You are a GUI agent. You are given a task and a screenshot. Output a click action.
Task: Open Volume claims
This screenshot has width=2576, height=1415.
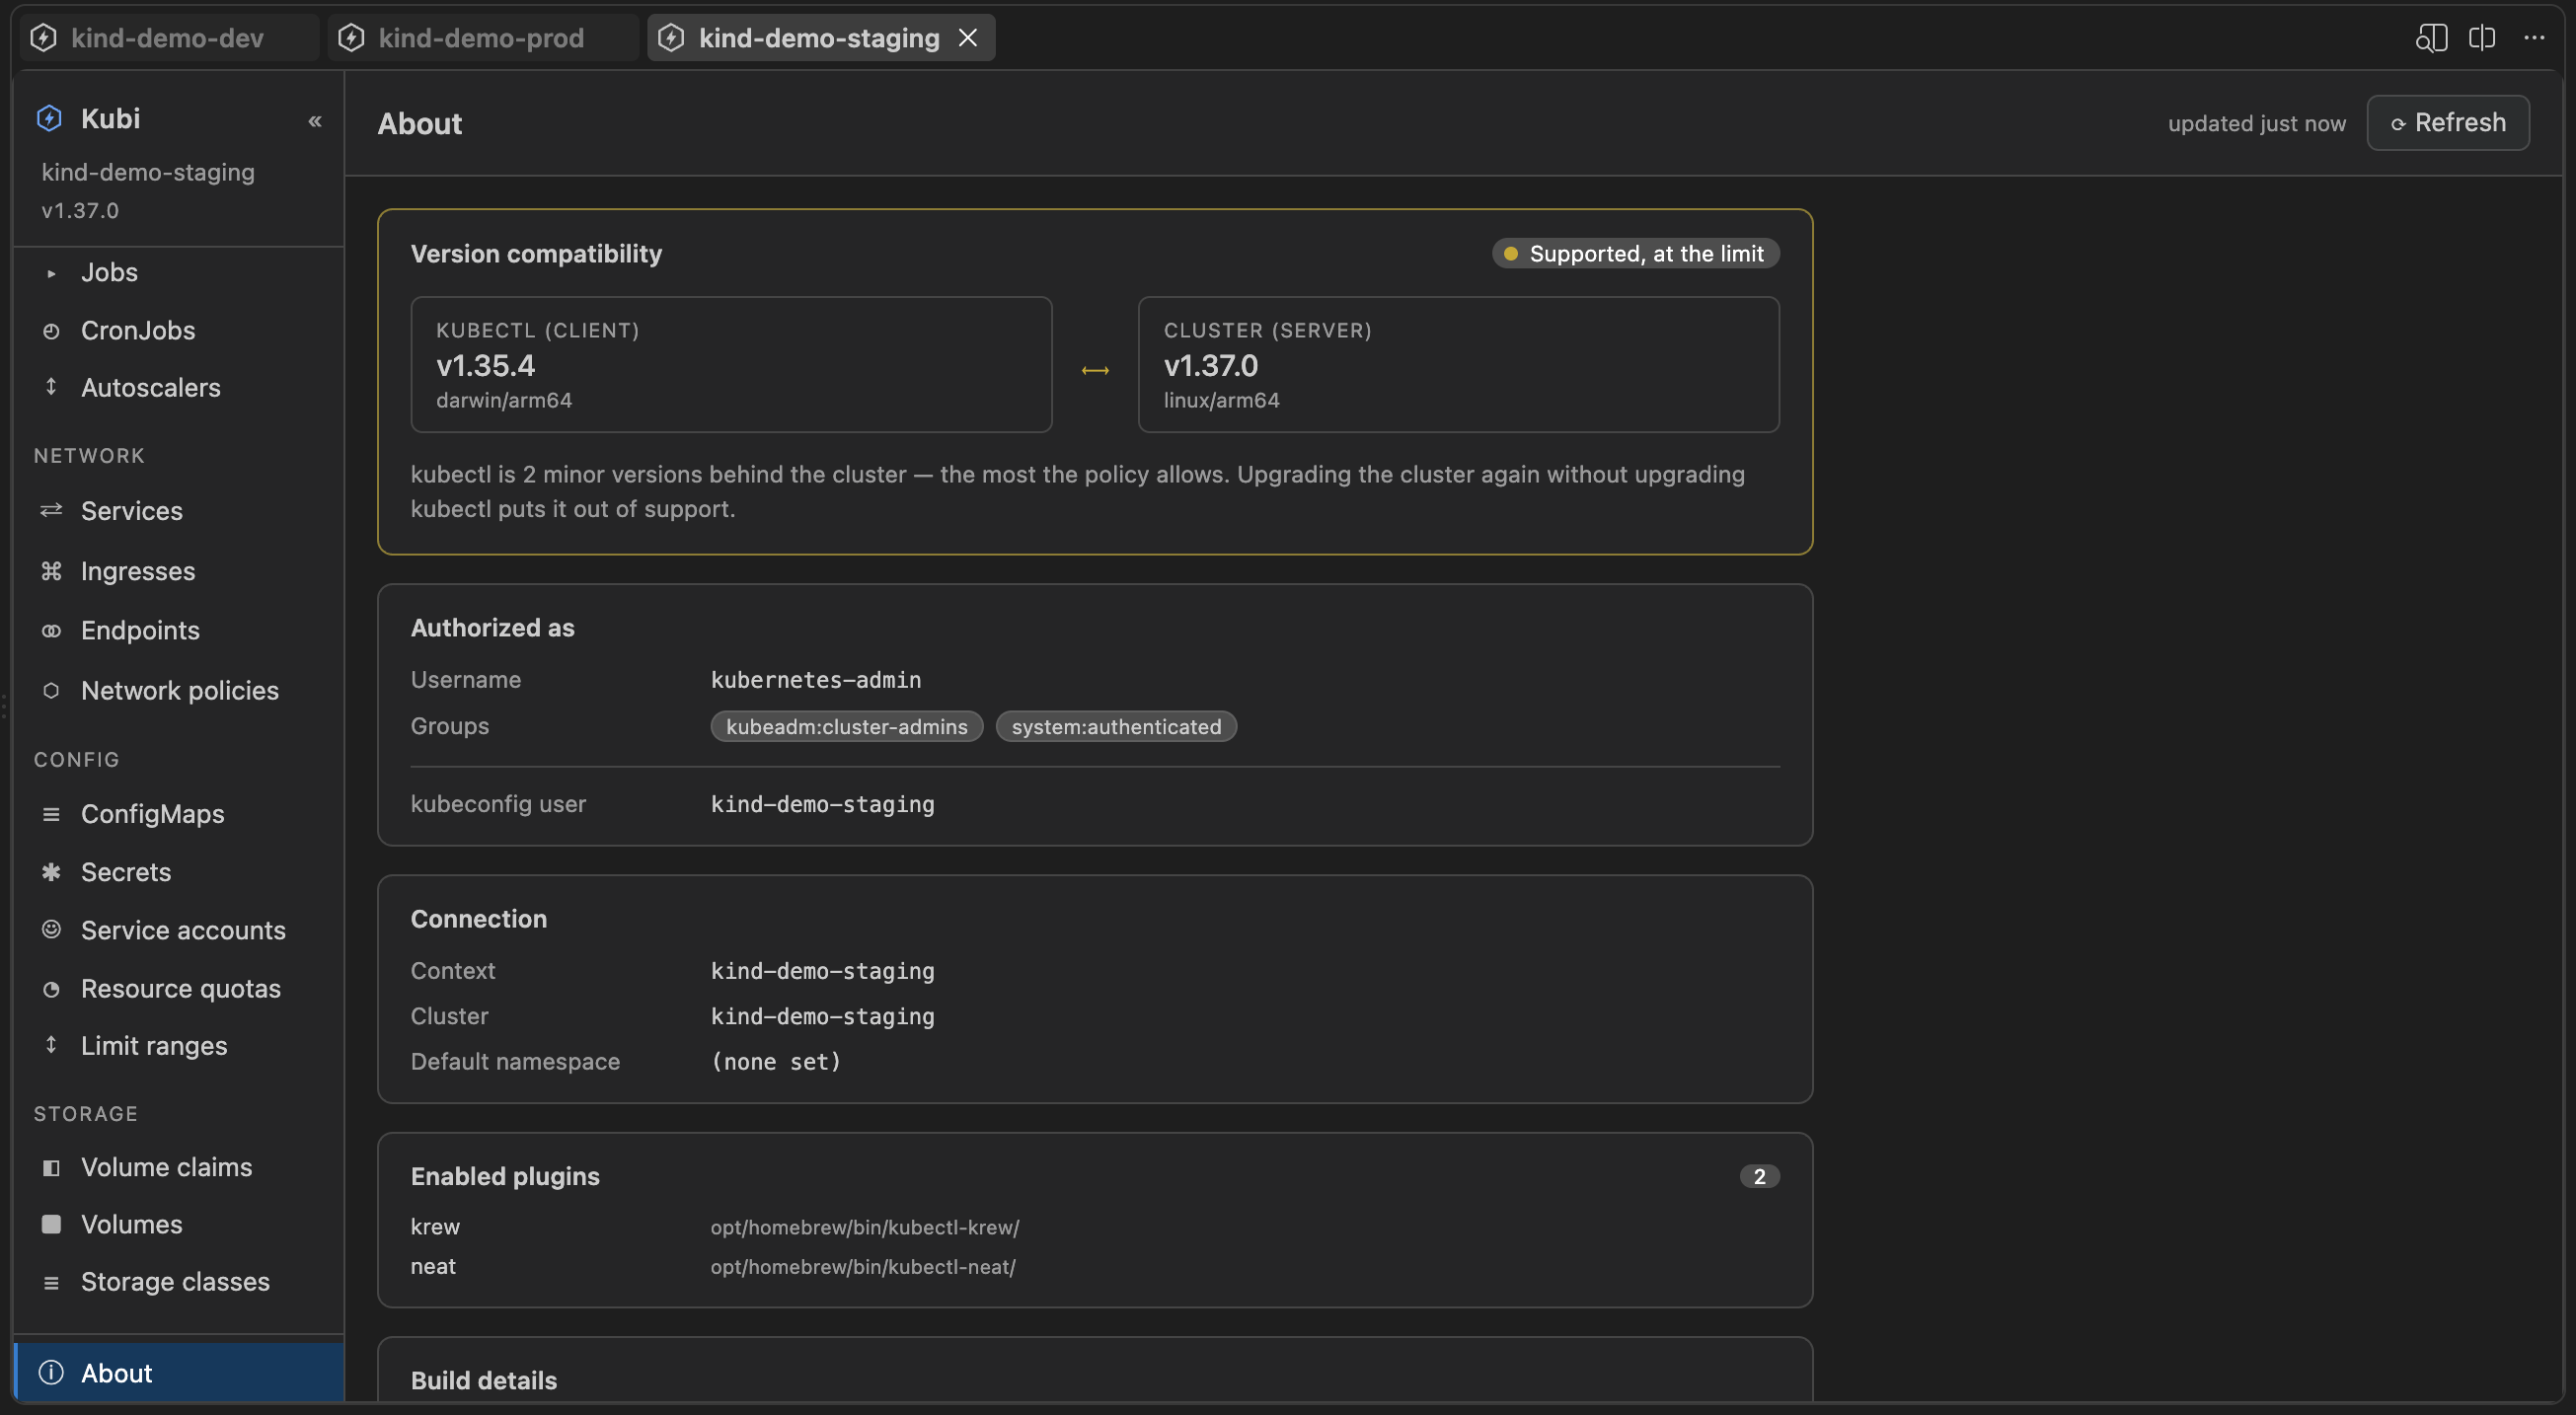[179, 1167]
